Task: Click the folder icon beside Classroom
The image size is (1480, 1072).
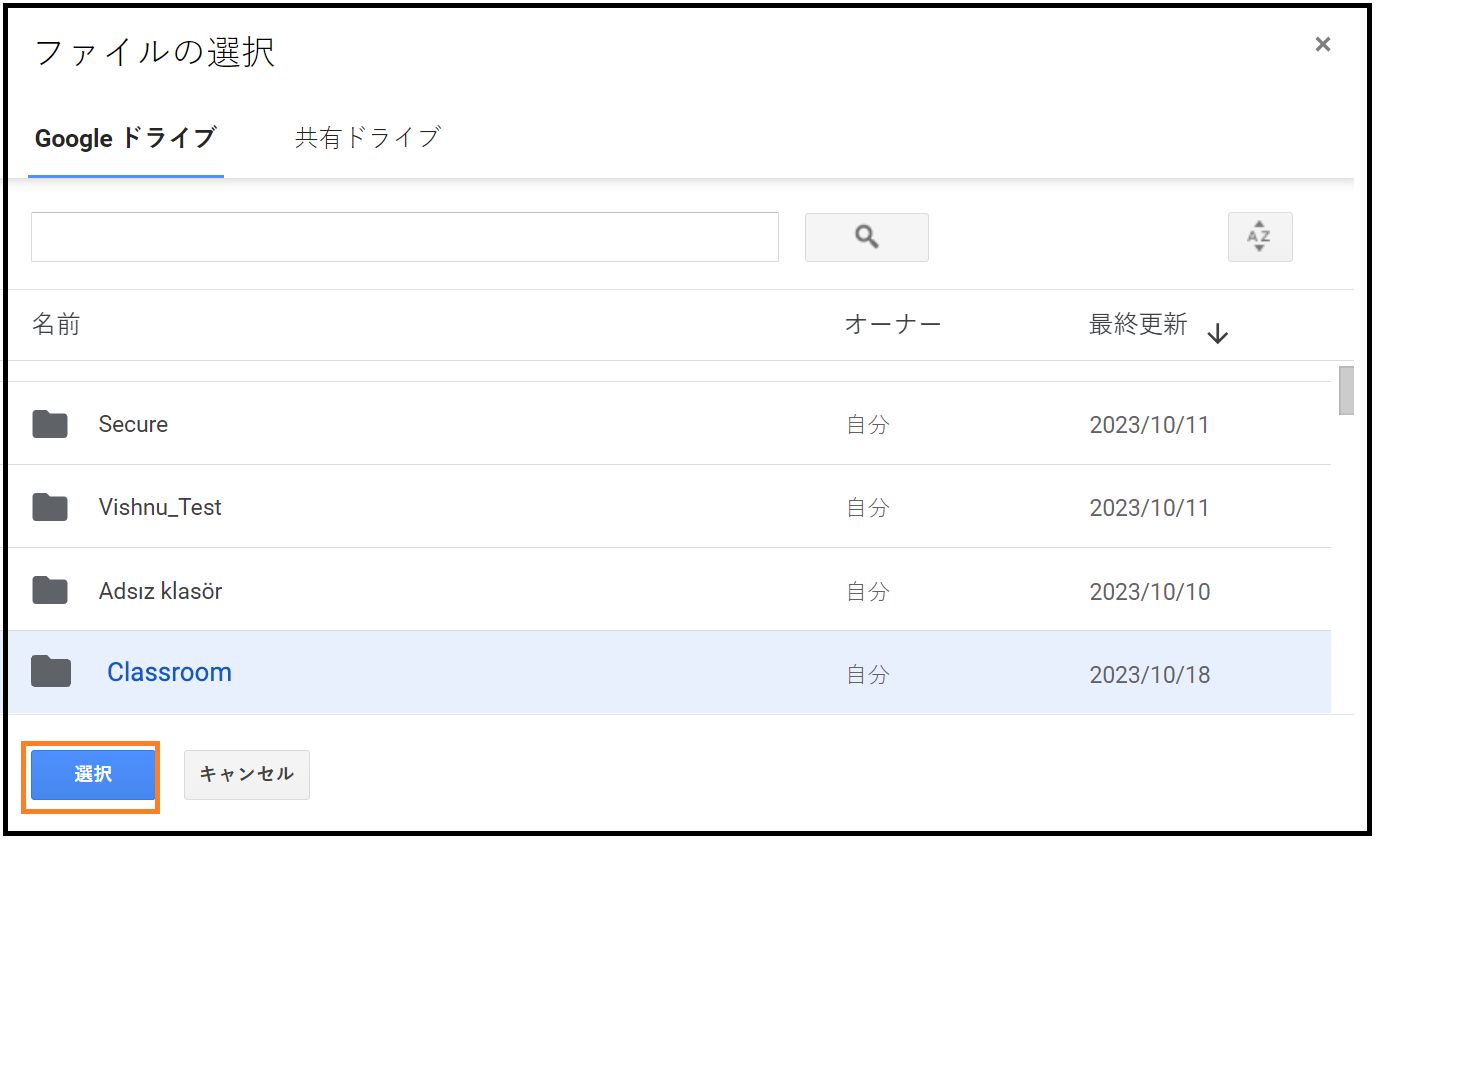Action: (x=51, y=672)
